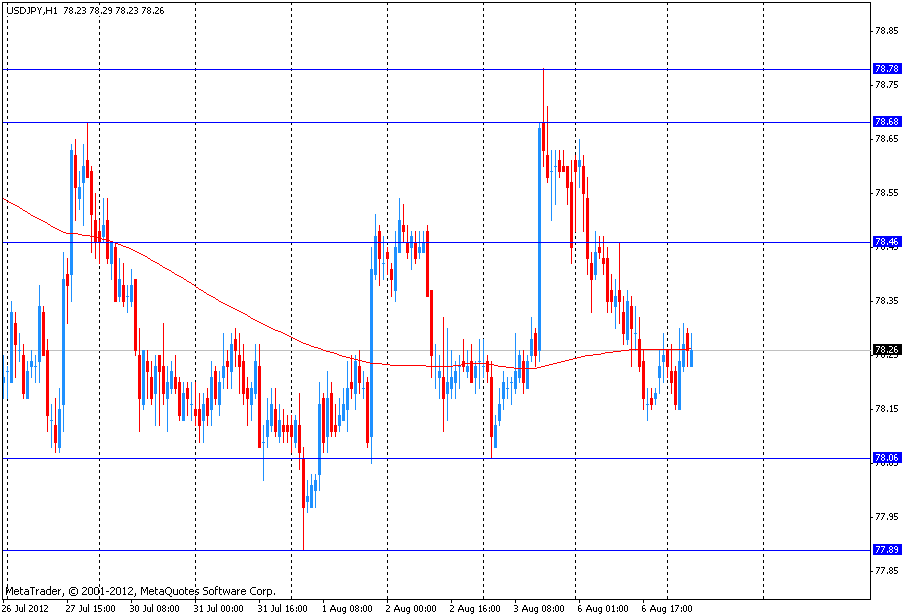Select the 1 Aug 08:00 time label
This screenshot has height=616, width=908.
pos(346,608)
